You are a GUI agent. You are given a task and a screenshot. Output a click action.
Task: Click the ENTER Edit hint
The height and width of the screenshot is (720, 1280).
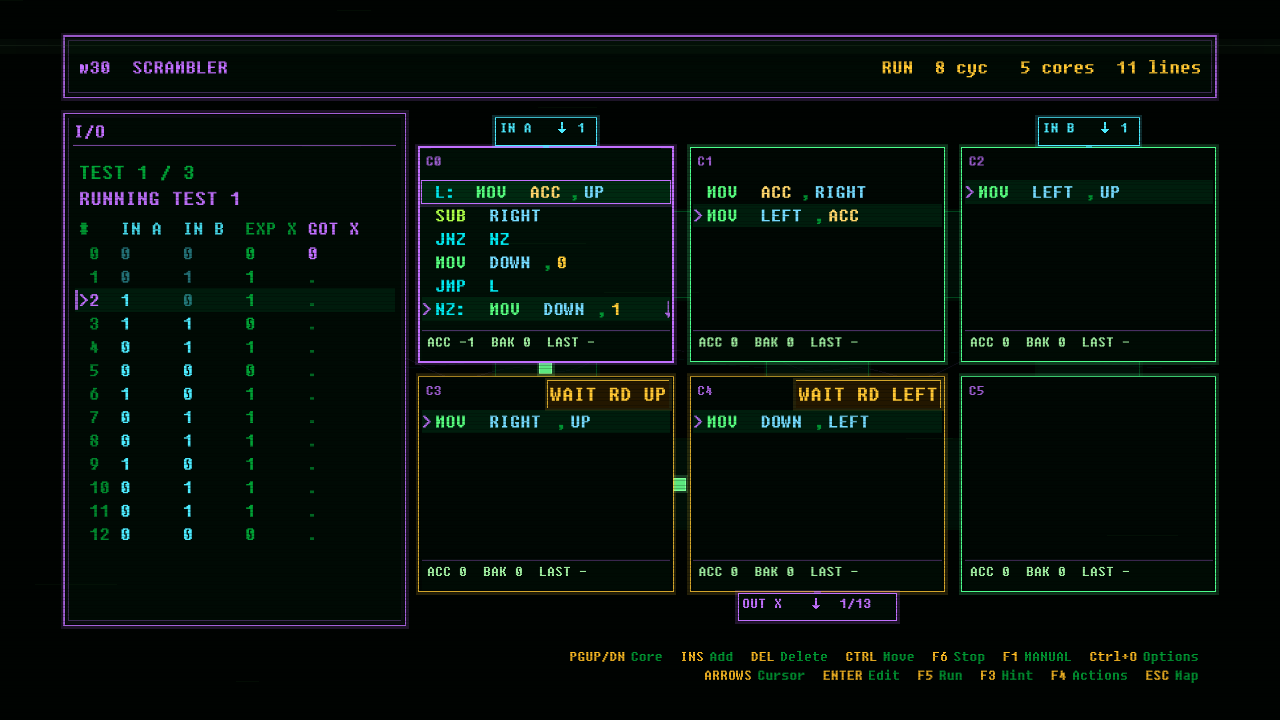click(861, 675)
